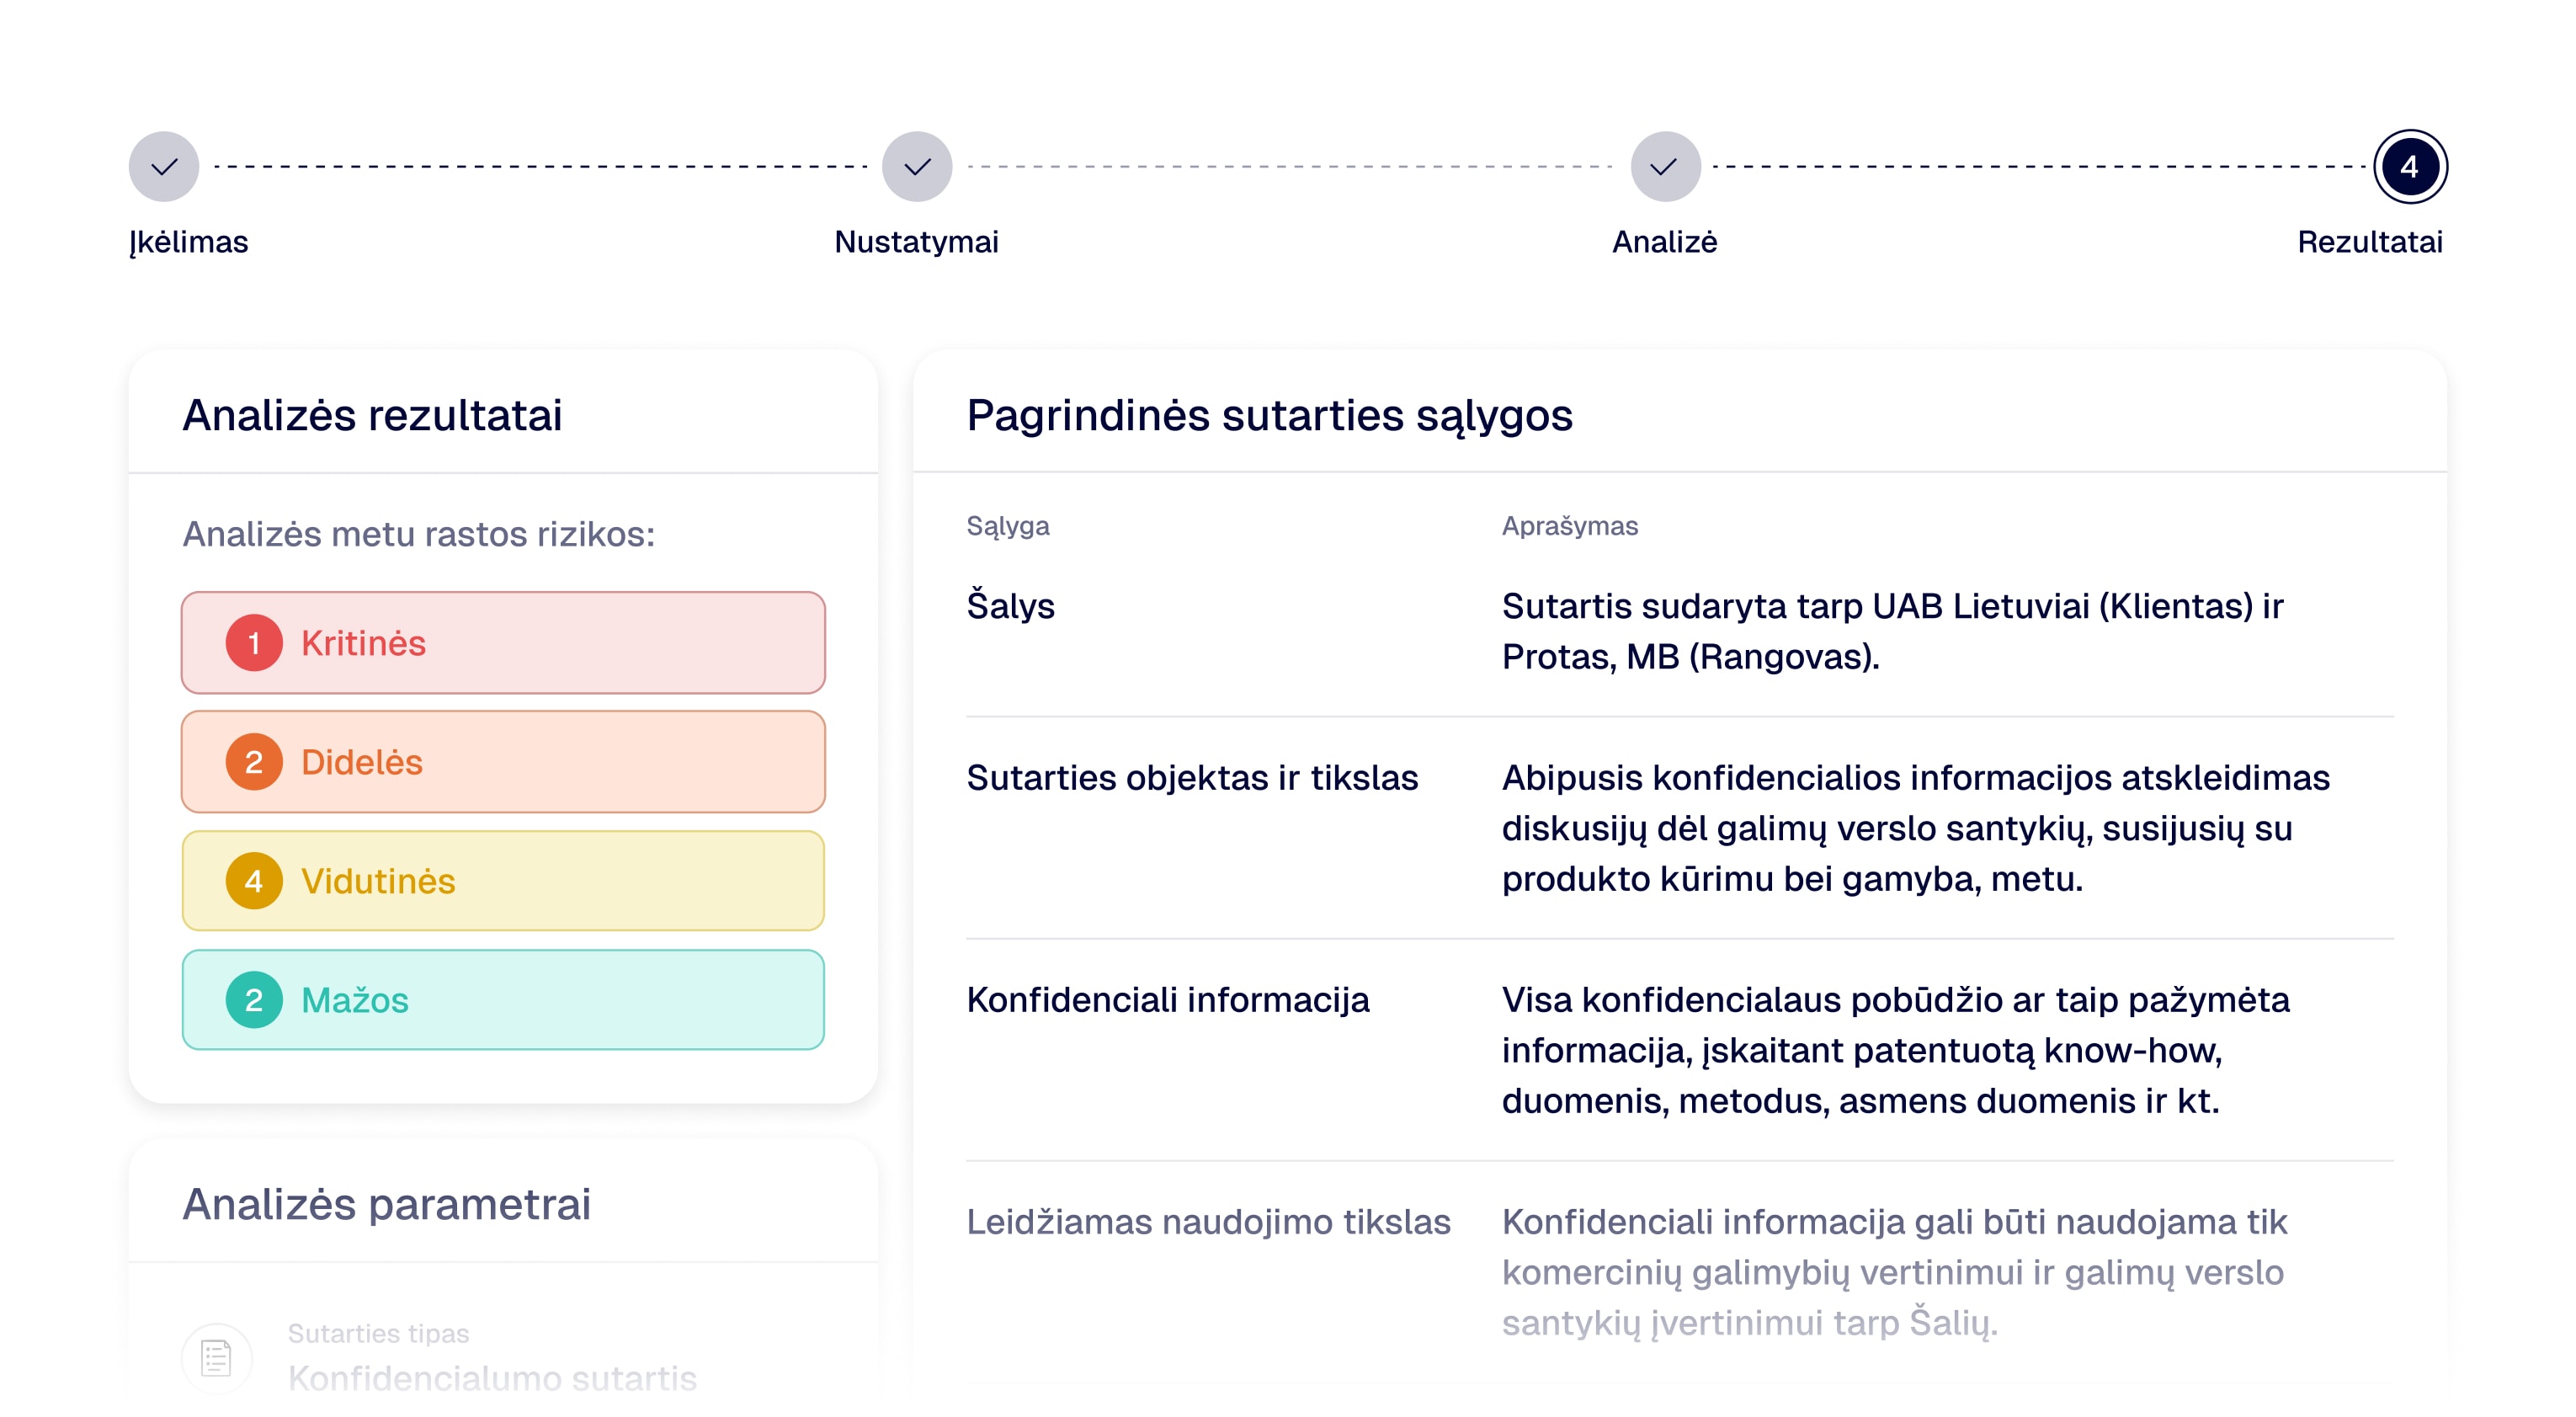Click the red Kritinės count badge
Viewport: 2576px width, 1417px height.
pos(254,643)
